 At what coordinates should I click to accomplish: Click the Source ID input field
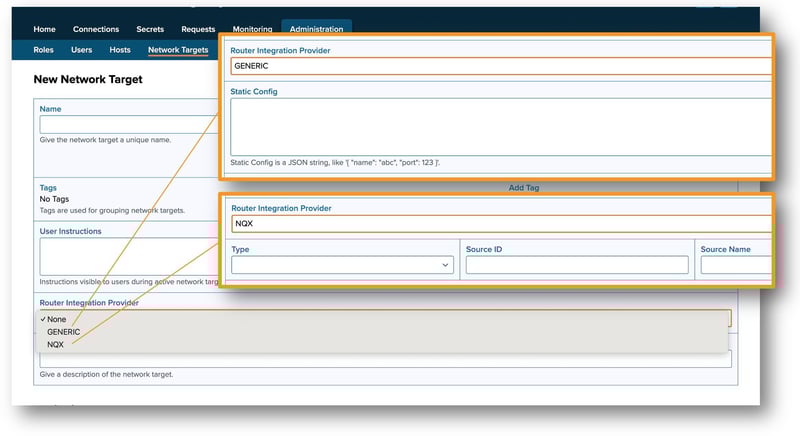point(577,265)
